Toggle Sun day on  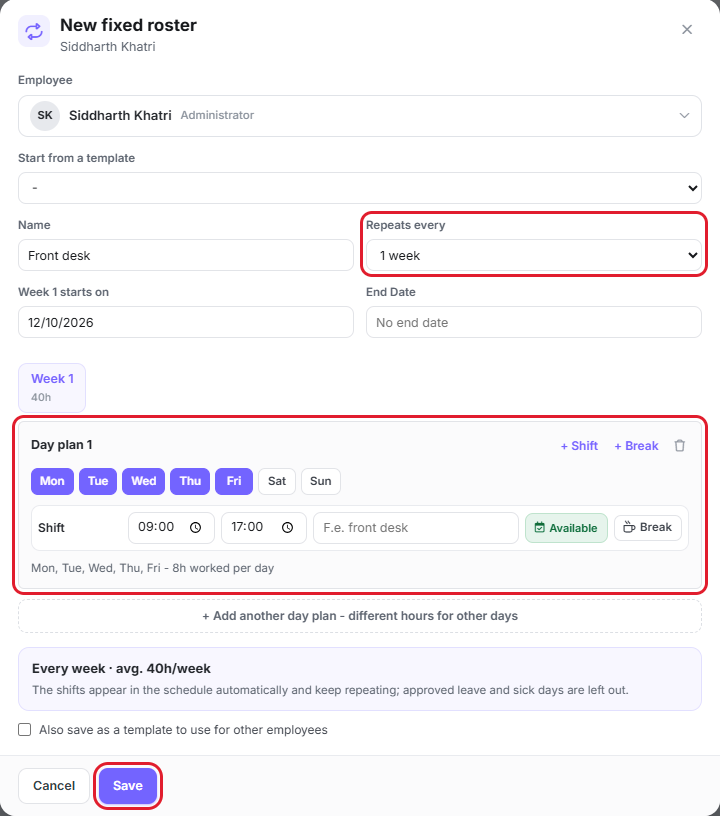click(320, 481)
